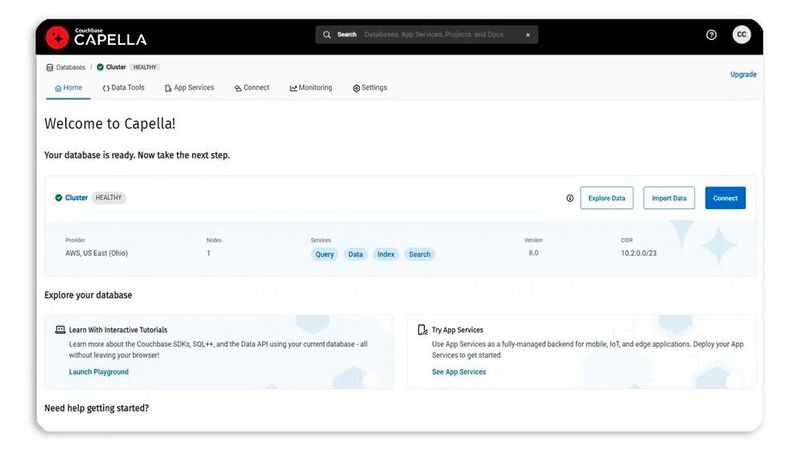Open the App Services tab
Image resolution: width=800 pixels, height=450 pixels.
pyautogui.click(x=189, y=88)
